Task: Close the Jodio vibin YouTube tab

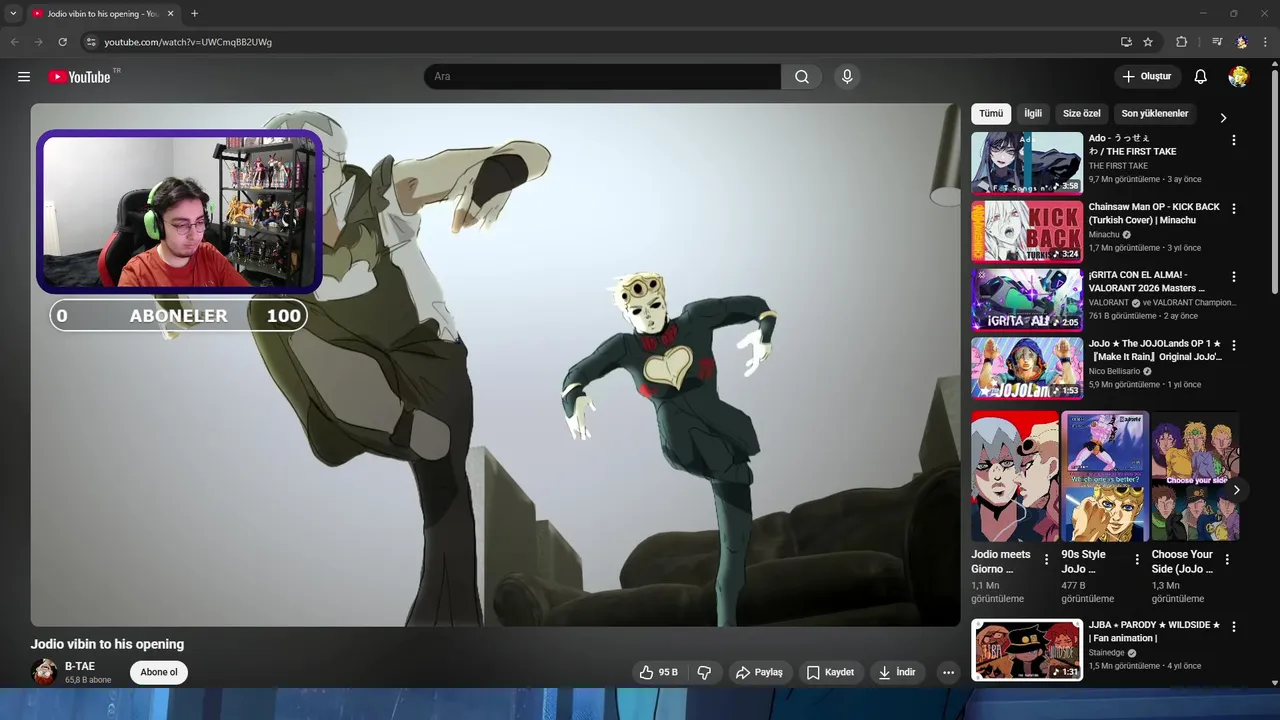Action: 170,14
